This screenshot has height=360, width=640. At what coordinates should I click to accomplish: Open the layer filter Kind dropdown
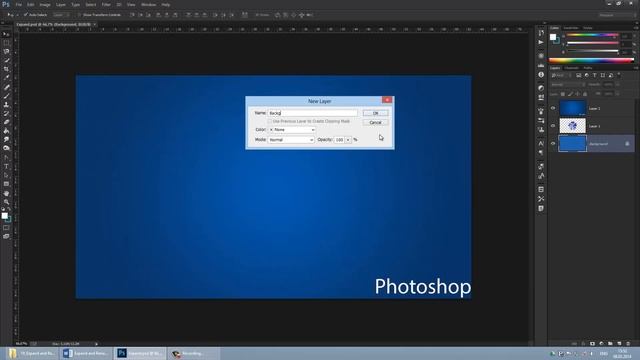click(x=561, y=76)
